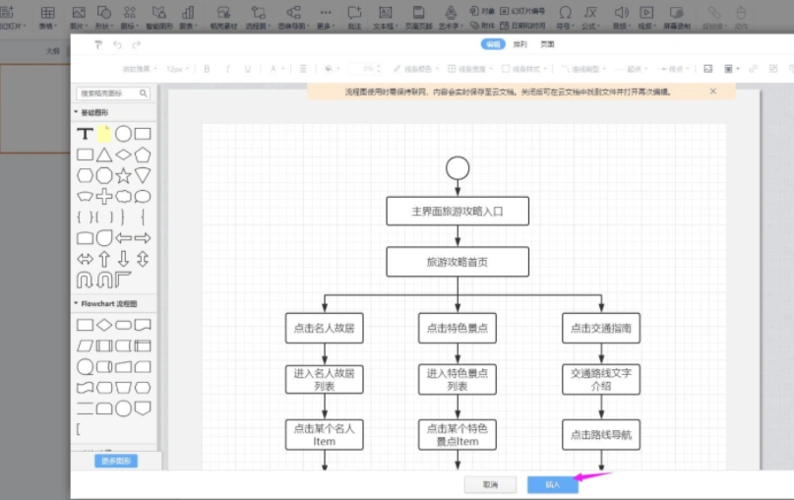Image resolution: width=794 pixels, height=500 pixels.
Task: Choose the triangle basic shape
Action: coord(104,155)
